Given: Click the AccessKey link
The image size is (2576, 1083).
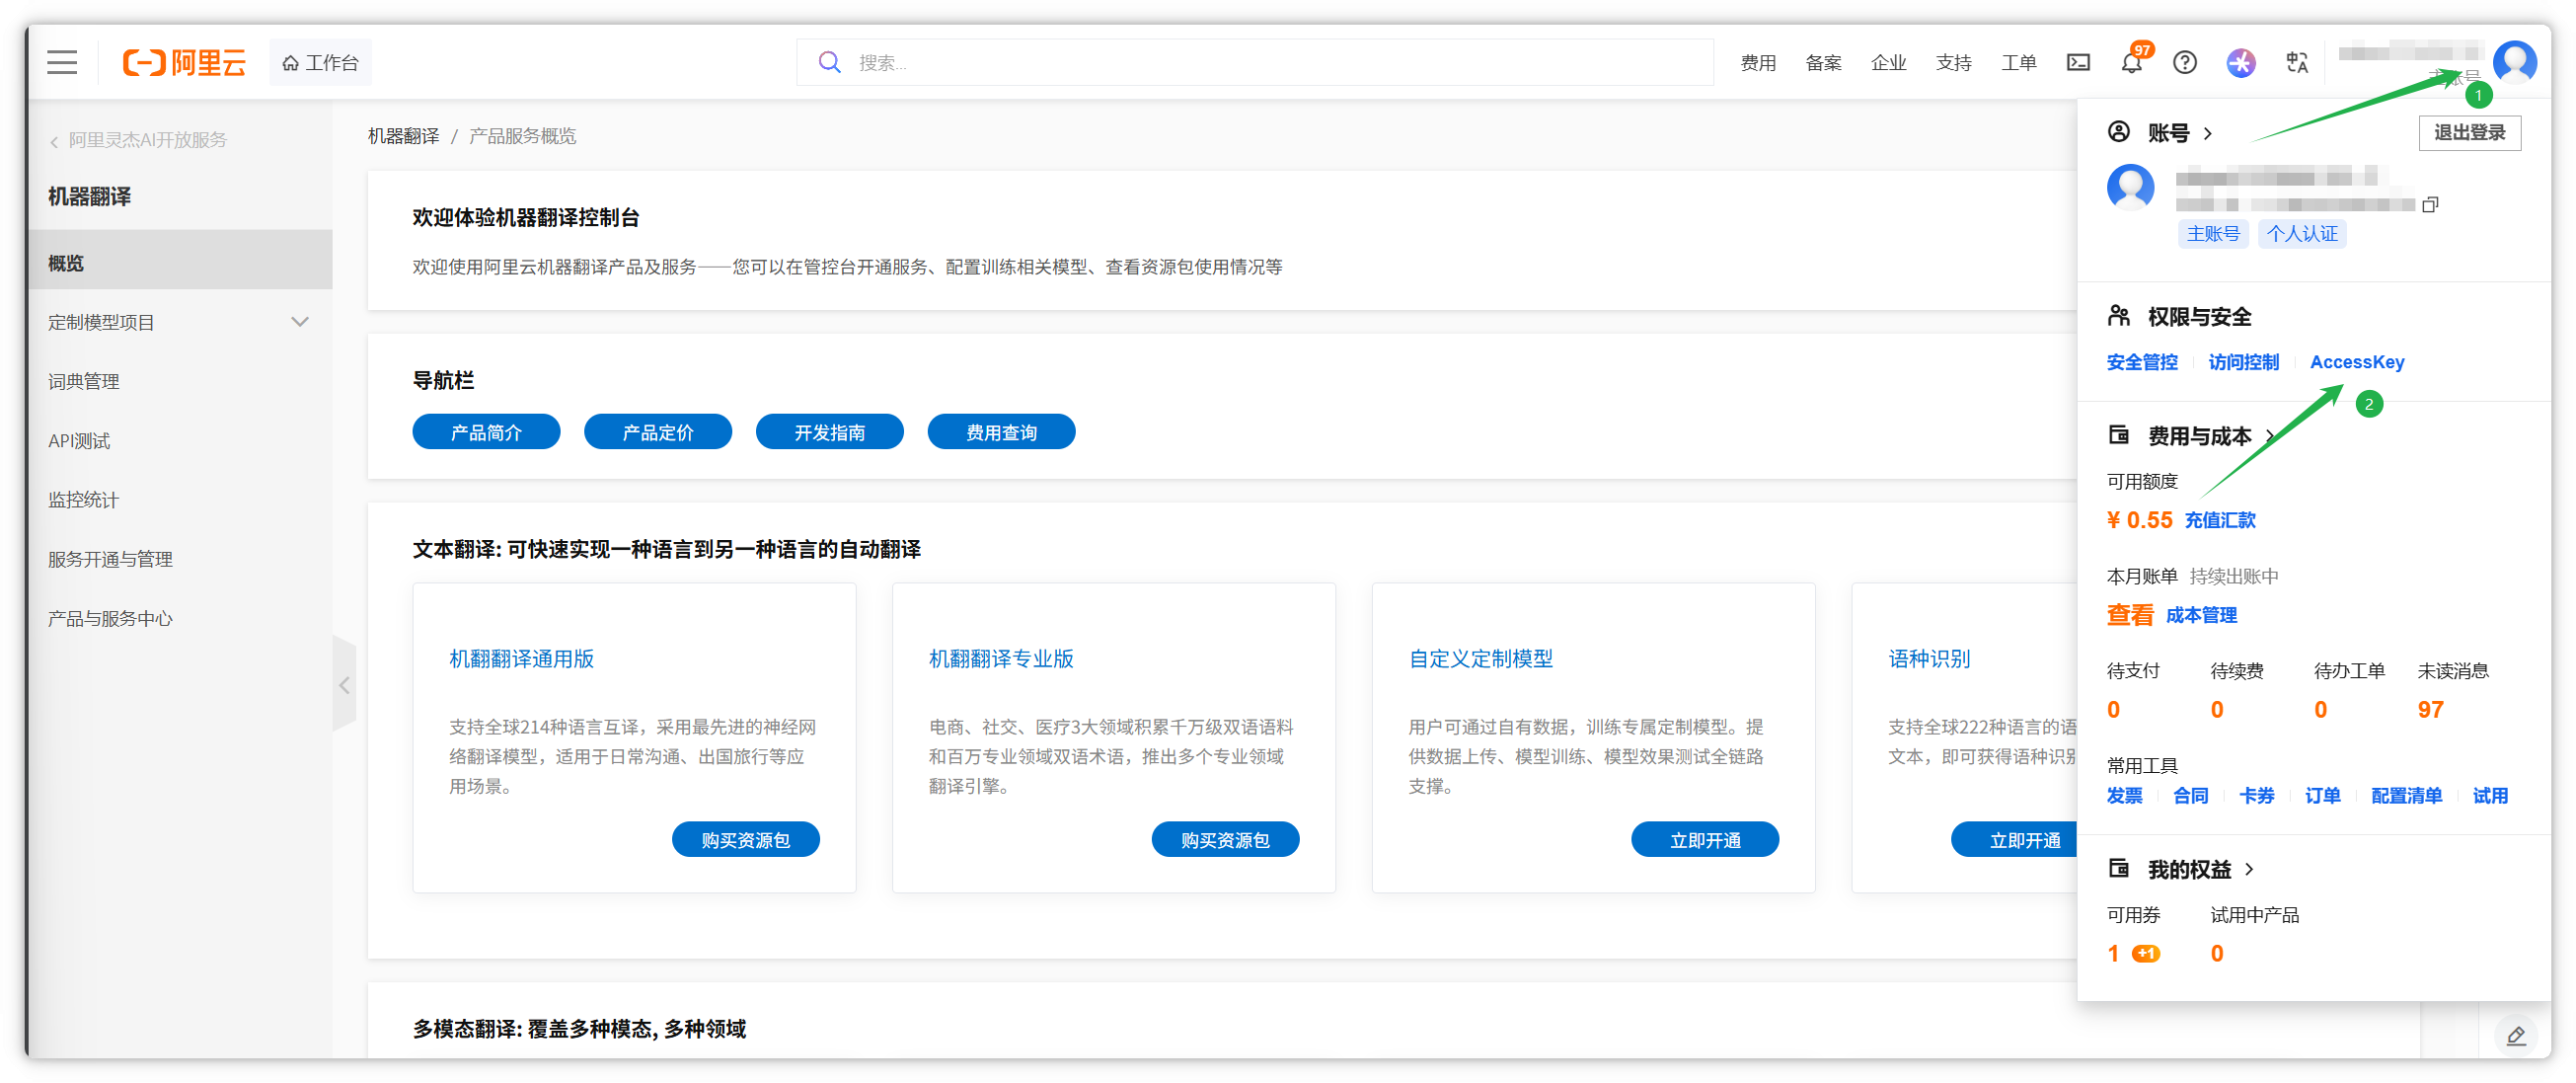Looking at the screenshot, I should (x=2356, y=362).
